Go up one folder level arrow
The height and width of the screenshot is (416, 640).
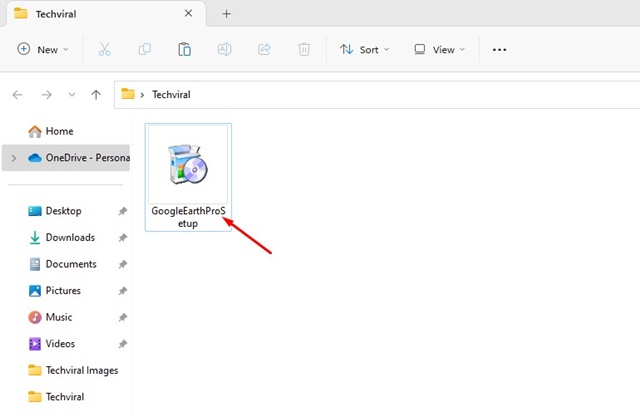(96, 95)
